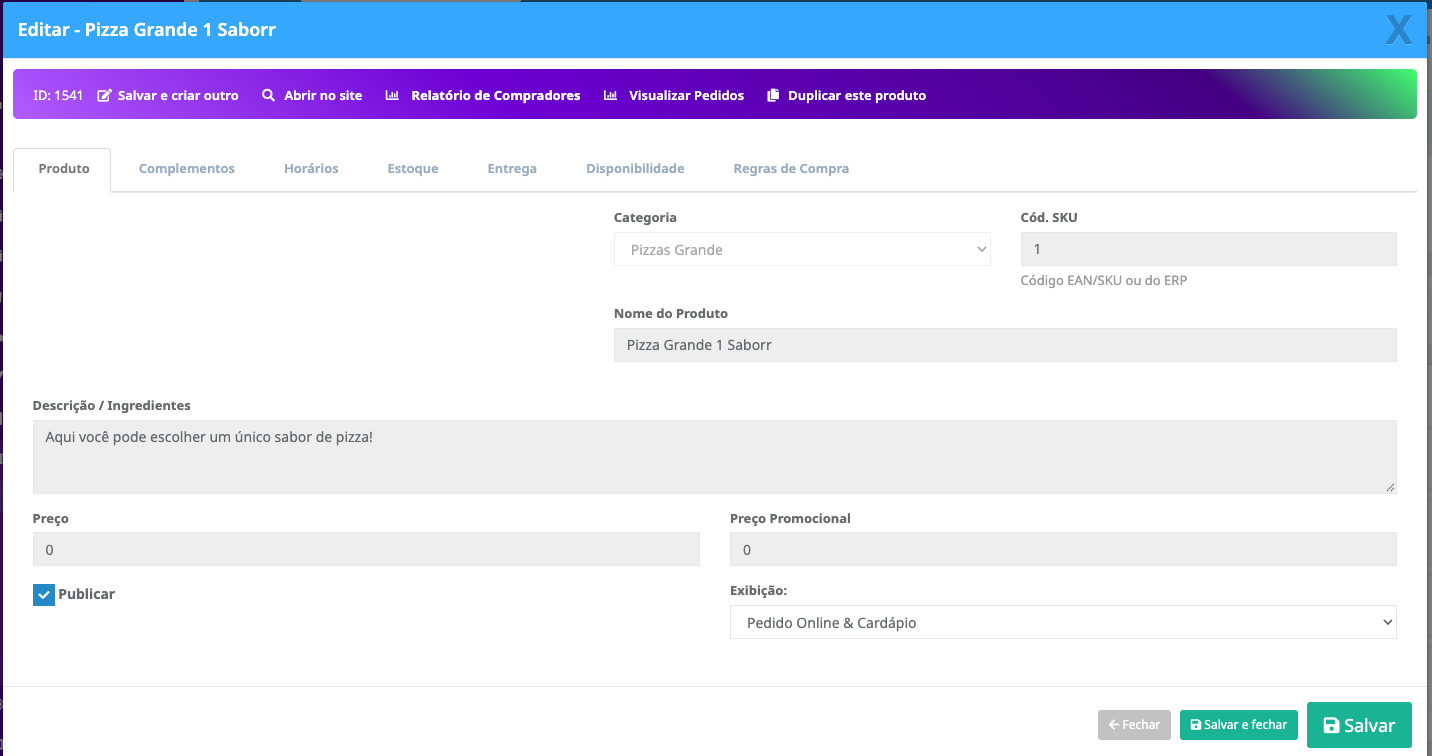Expand the Exibição dropdown
Screen dimensions: 1432x756
tap(1063, 622)
